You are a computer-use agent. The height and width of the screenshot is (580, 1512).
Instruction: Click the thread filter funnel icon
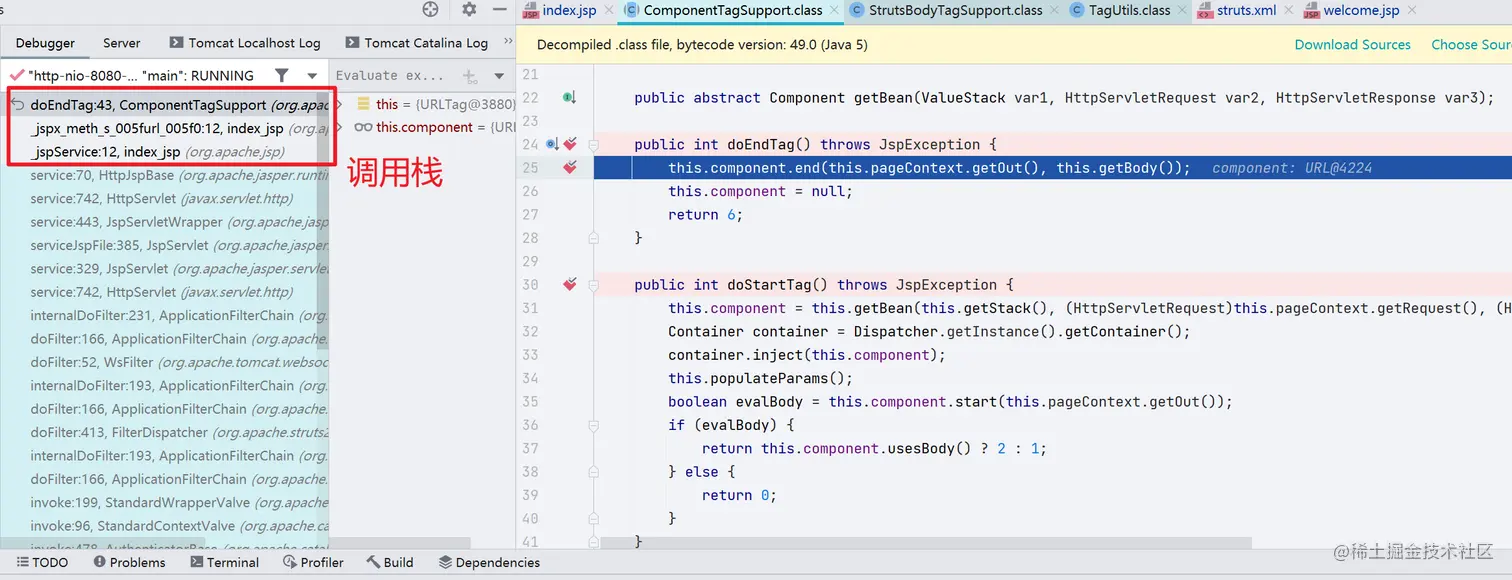[x=282, y=75]
